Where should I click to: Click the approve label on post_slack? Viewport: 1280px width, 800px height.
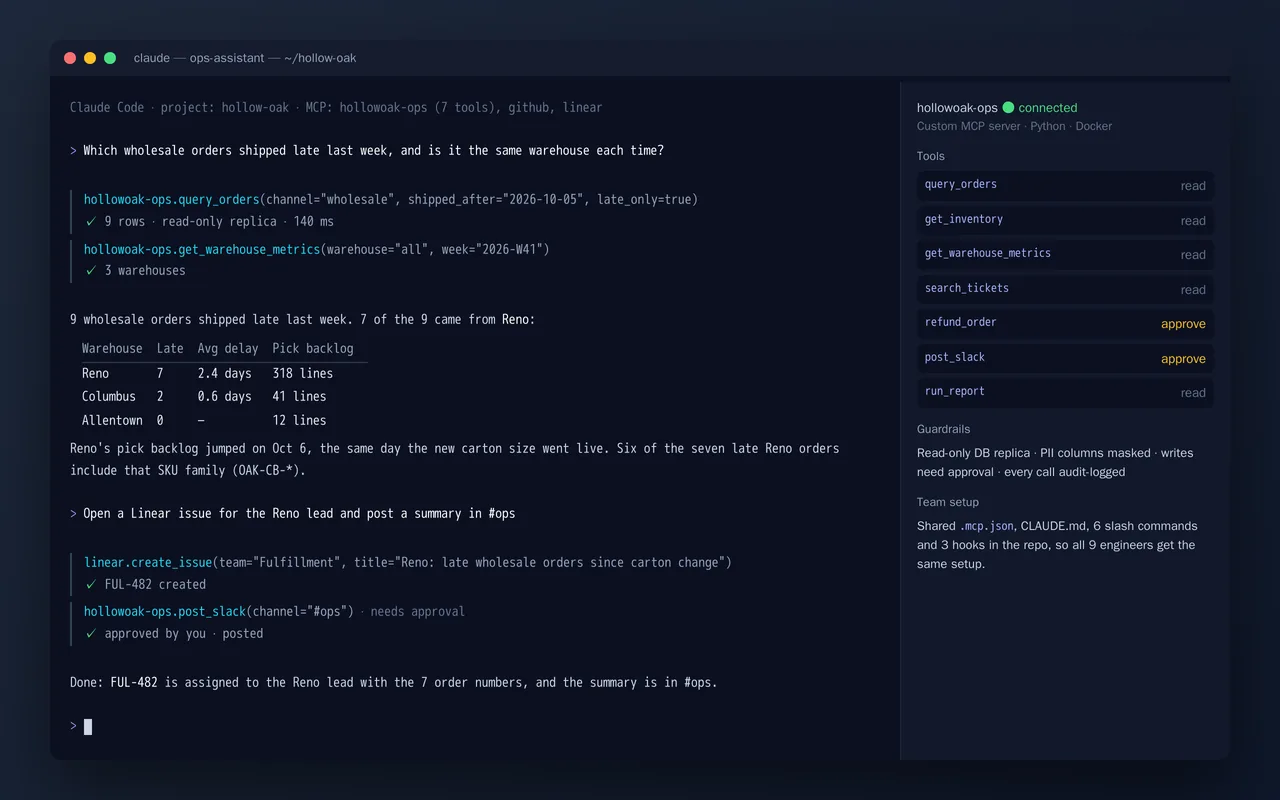(x=1183, y=359)
